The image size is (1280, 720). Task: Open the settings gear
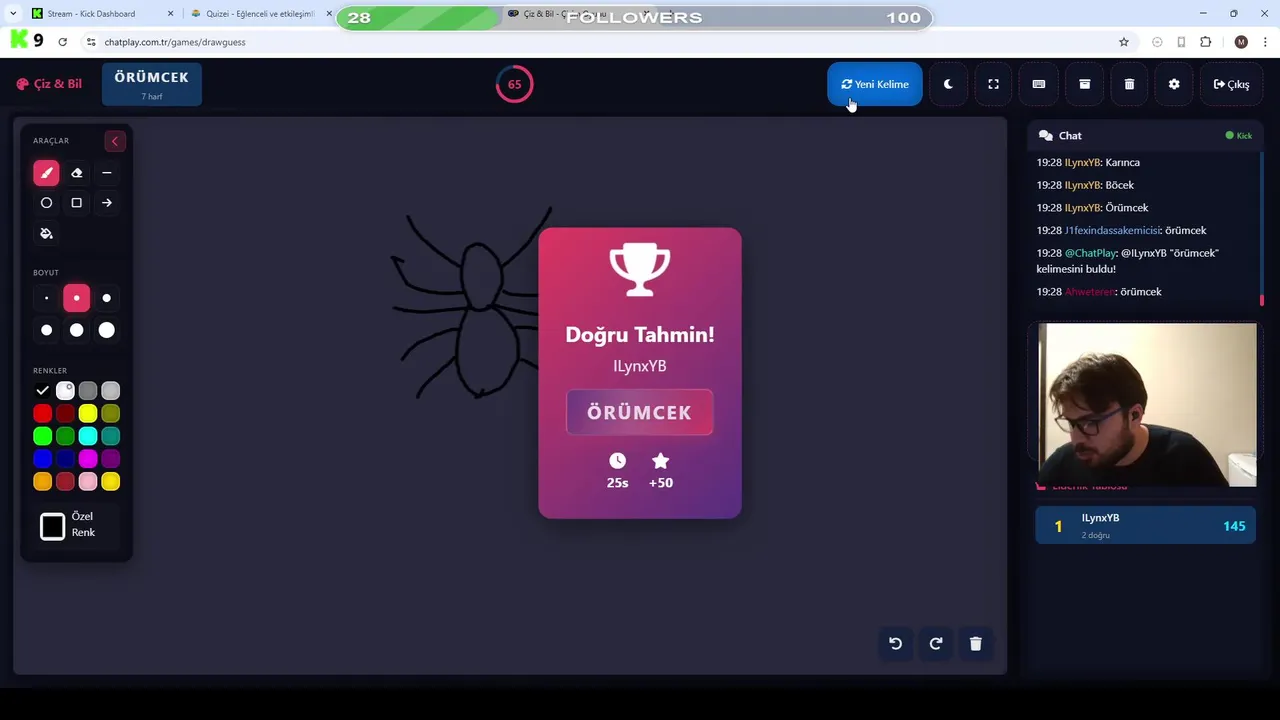point(1174,84)
